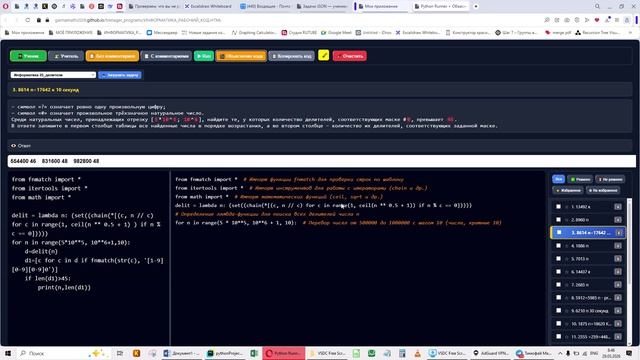
Task: Star task 5. 7013 as favorite
Action: pyautogui.click(x=567, y=259)
